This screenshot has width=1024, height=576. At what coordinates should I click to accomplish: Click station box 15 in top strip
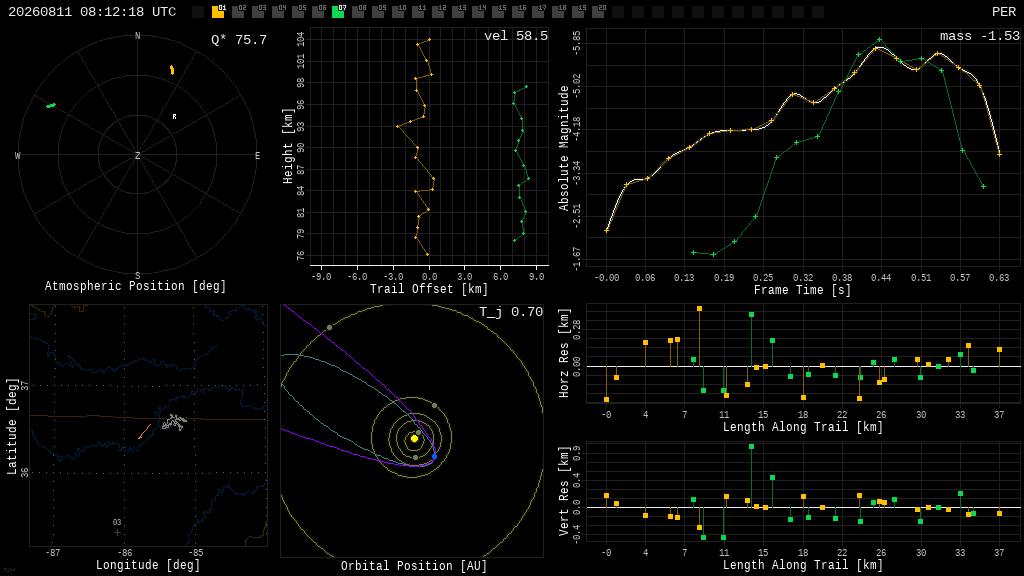498,12
